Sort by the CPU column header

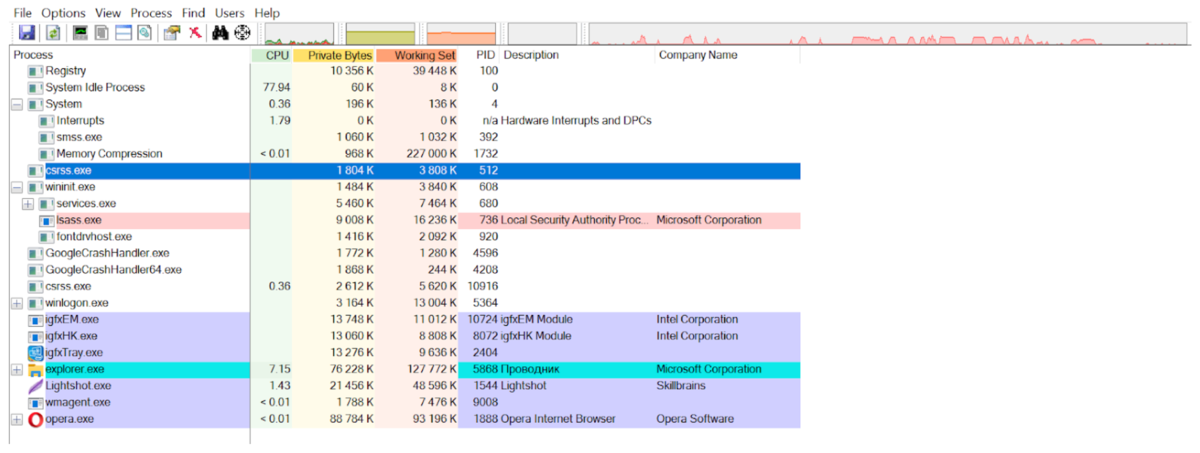click(x=272, y=55)
